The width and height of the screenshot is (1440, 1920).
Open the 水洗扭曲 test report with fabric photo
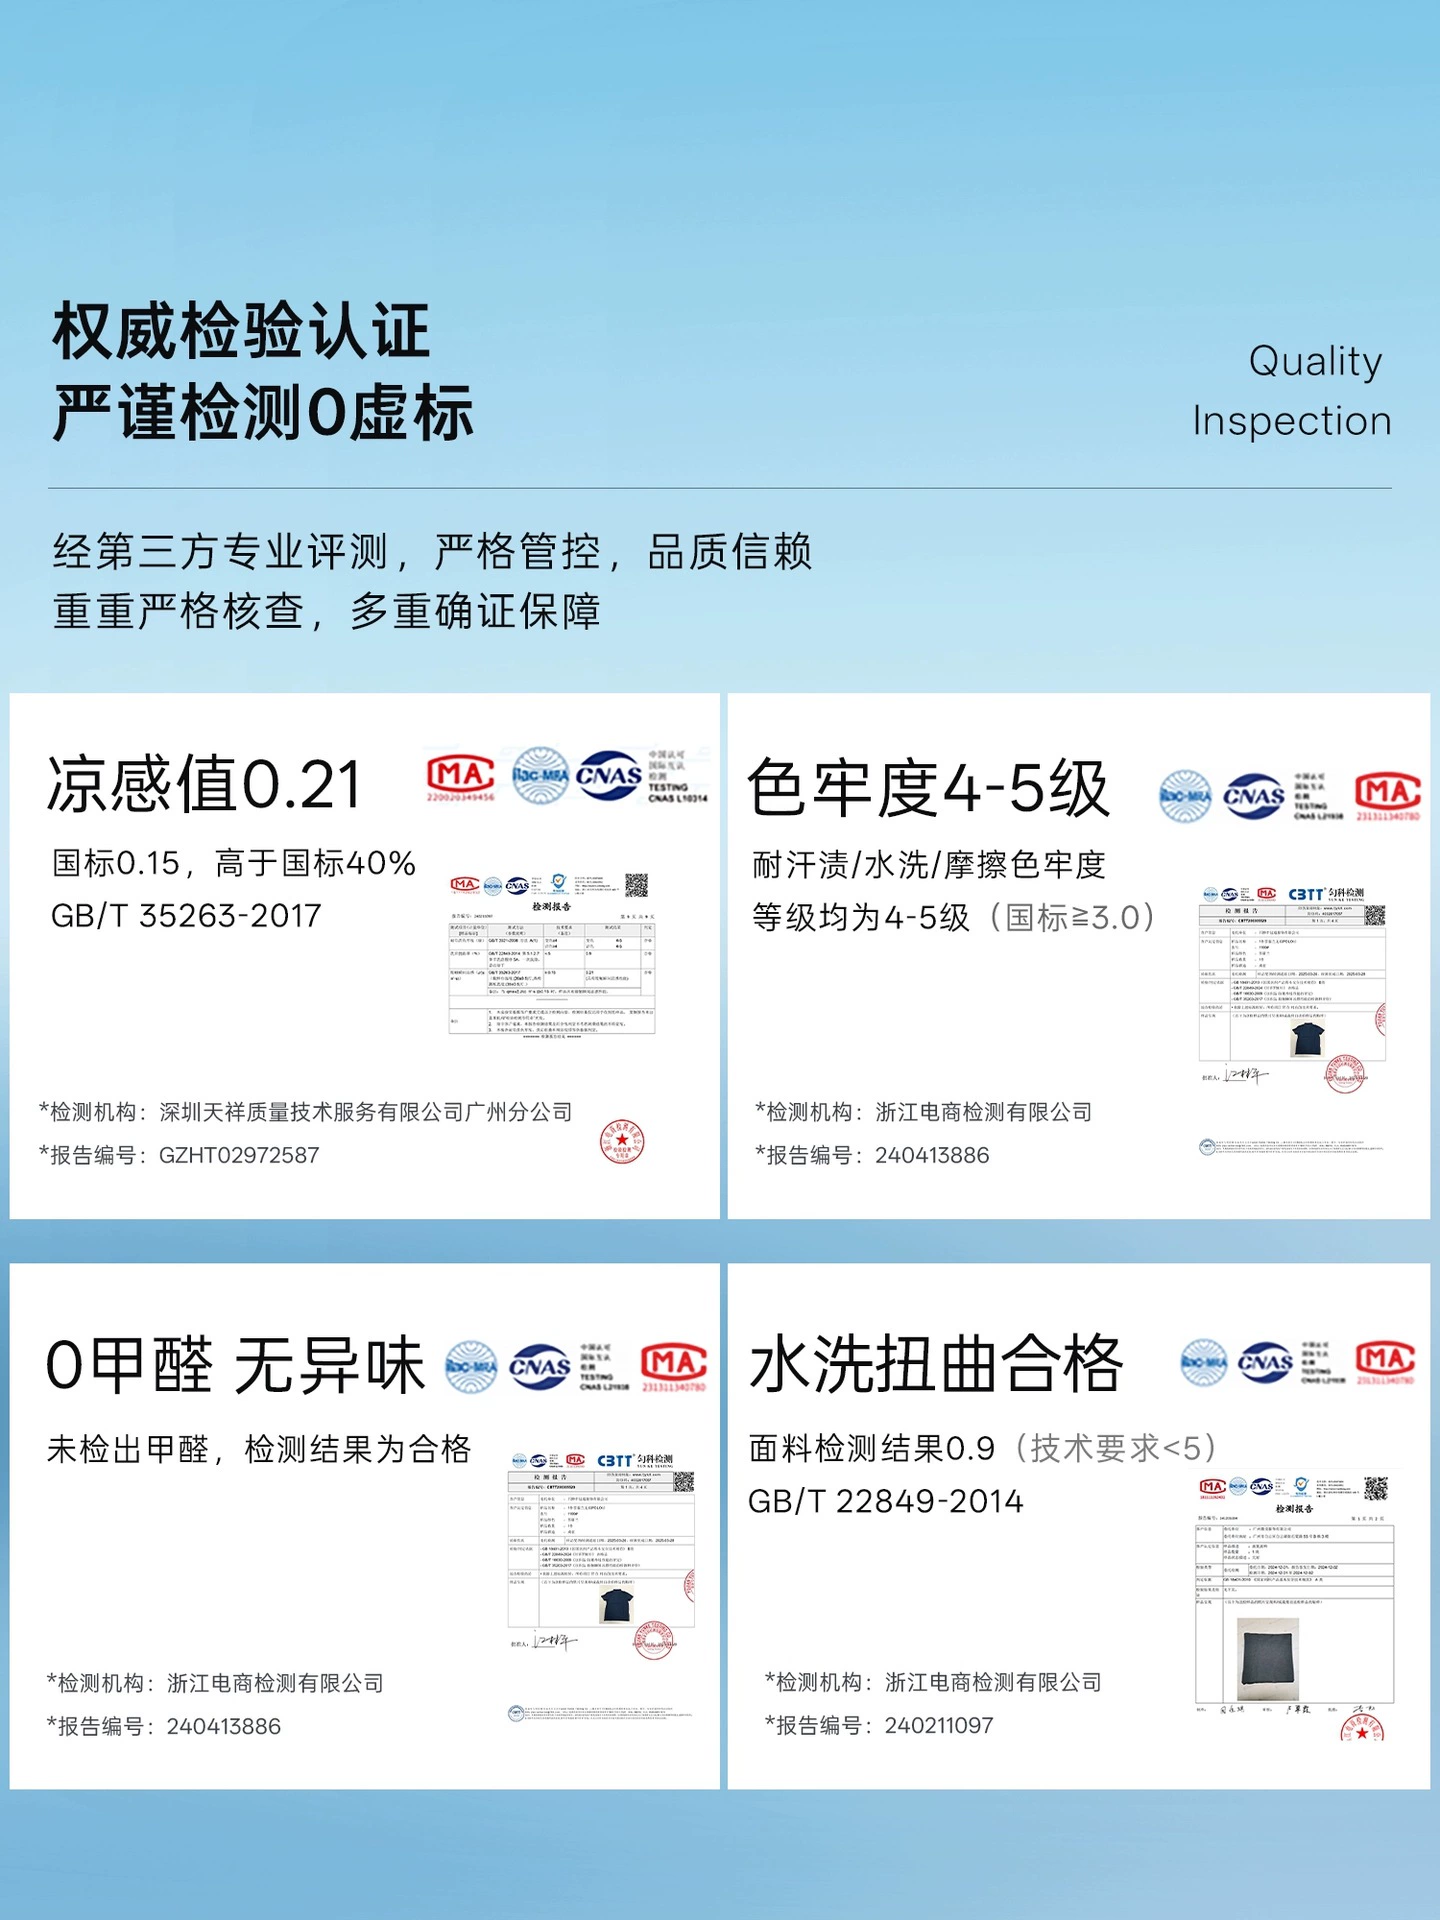point(1295,1607)
